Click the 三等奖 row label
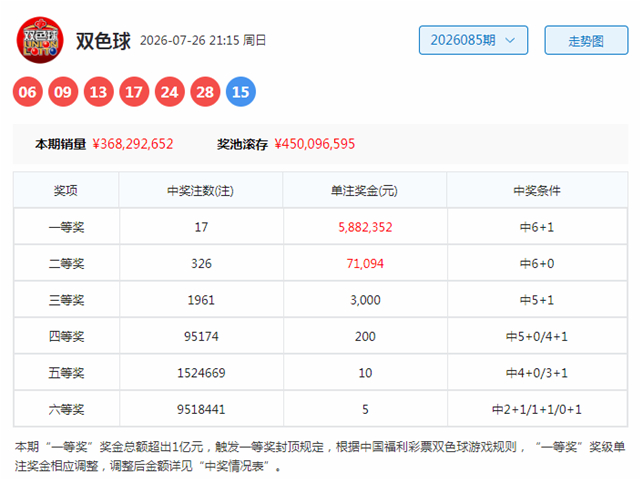 (x=66, y=300)
